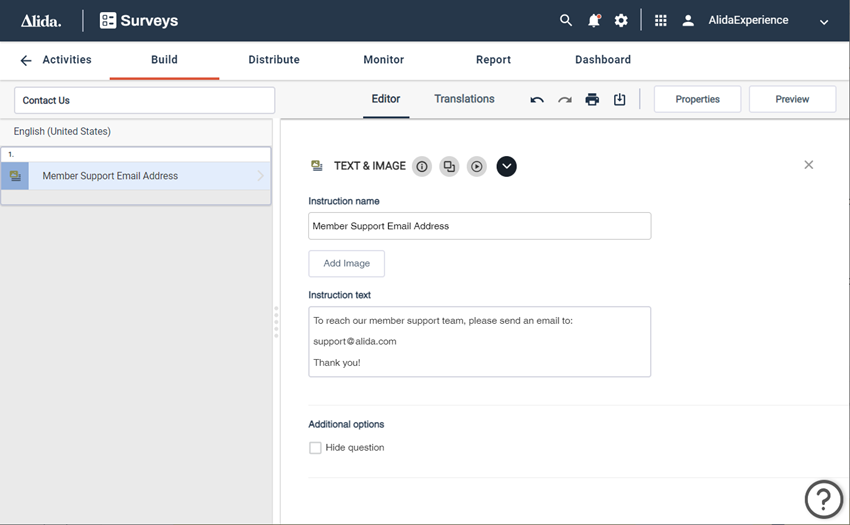Click the Instruction name input field
Image resolution: width=850 pixels, height=525 pixels.
point(479,226)
